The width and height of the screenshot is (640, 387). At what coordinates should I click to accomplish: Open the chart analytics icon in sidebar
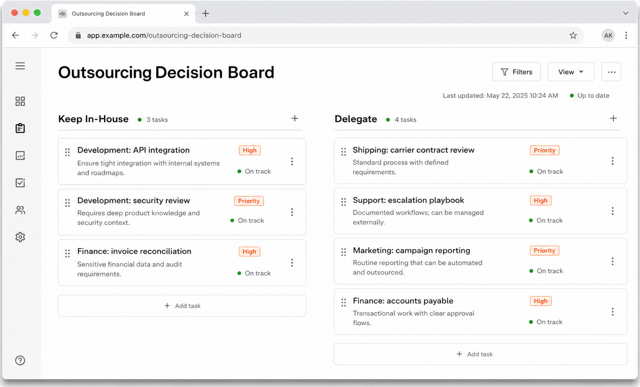click(20, 156)
